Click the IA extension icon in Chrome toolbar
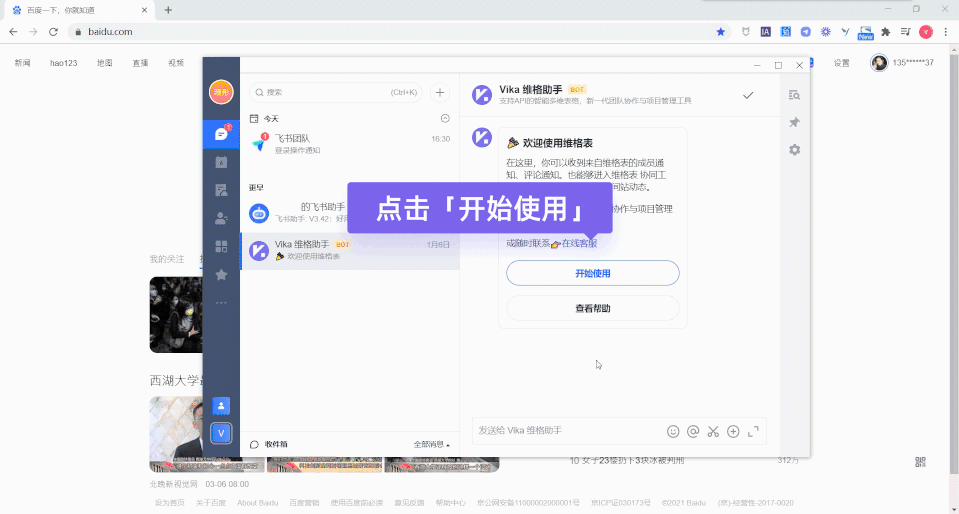The width and height of the screenshot is (959, 514). tap(766, 32)
